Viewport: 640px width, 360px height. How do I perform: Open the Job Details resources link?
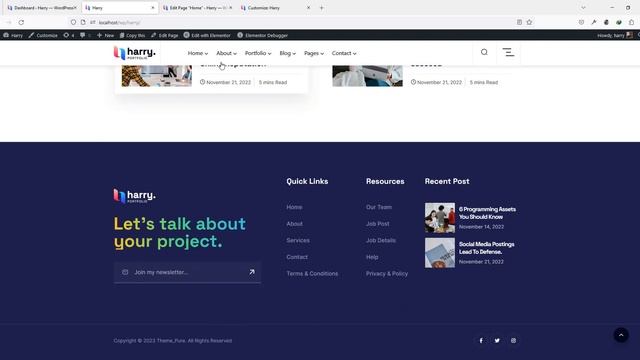[381, 240]
